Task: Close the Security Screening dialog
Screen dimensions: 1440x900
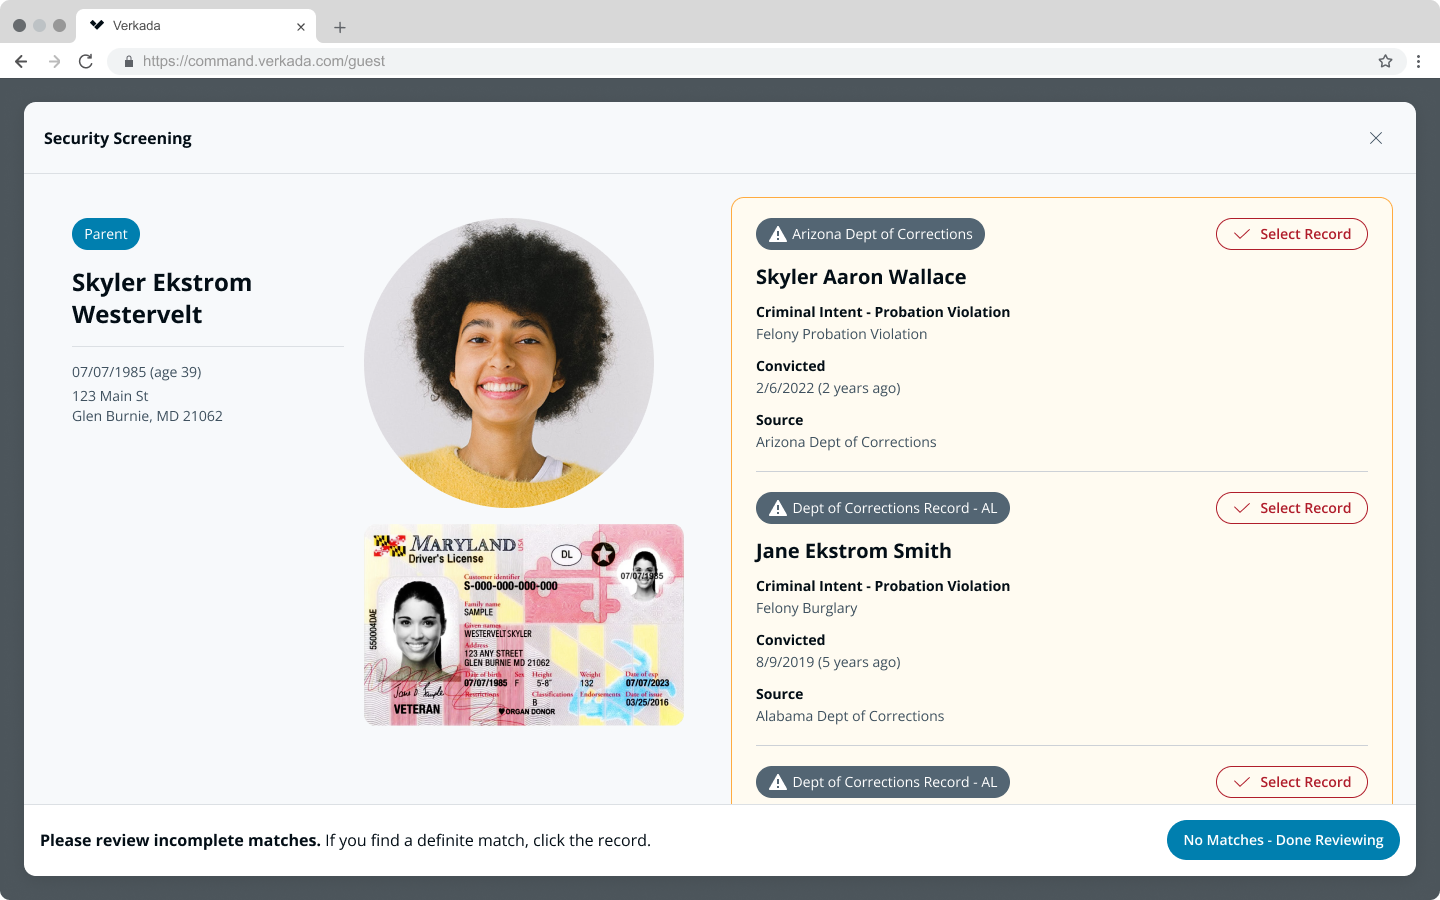Action: 1375,138
